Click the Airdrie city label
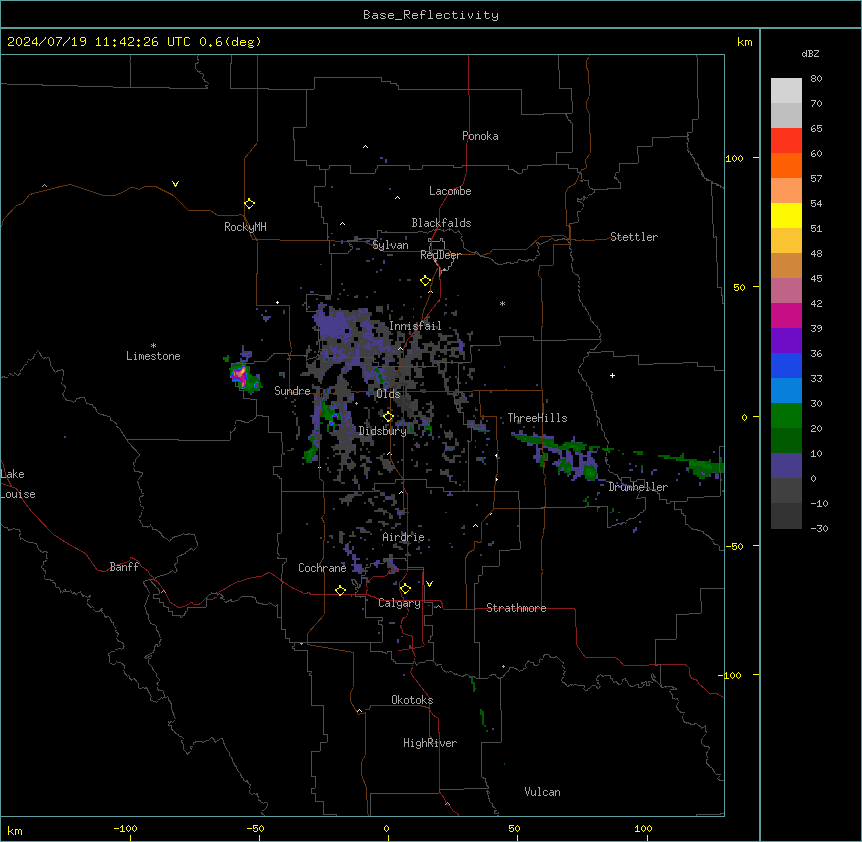Image resolution: width=862 pixels, height=842 pixels. click(x=403, y=537)
